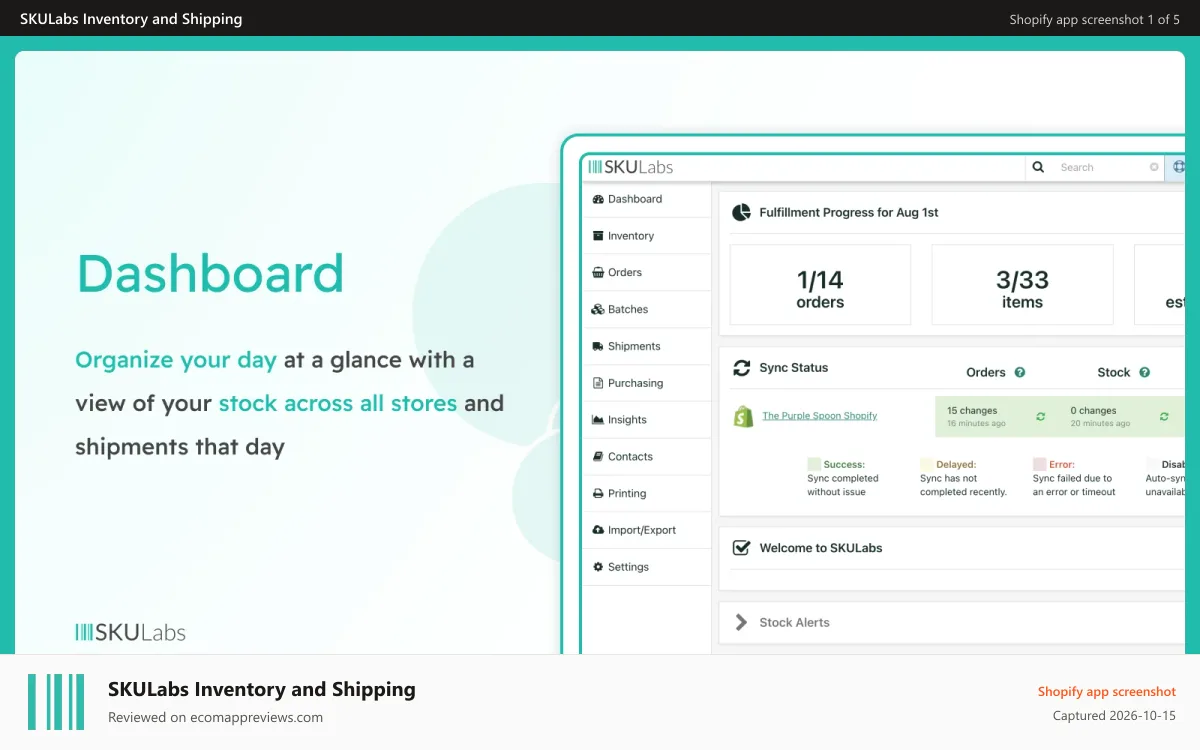
Task: Refresh orders sync for 15 changes
Action: (x=1041, y=416)
